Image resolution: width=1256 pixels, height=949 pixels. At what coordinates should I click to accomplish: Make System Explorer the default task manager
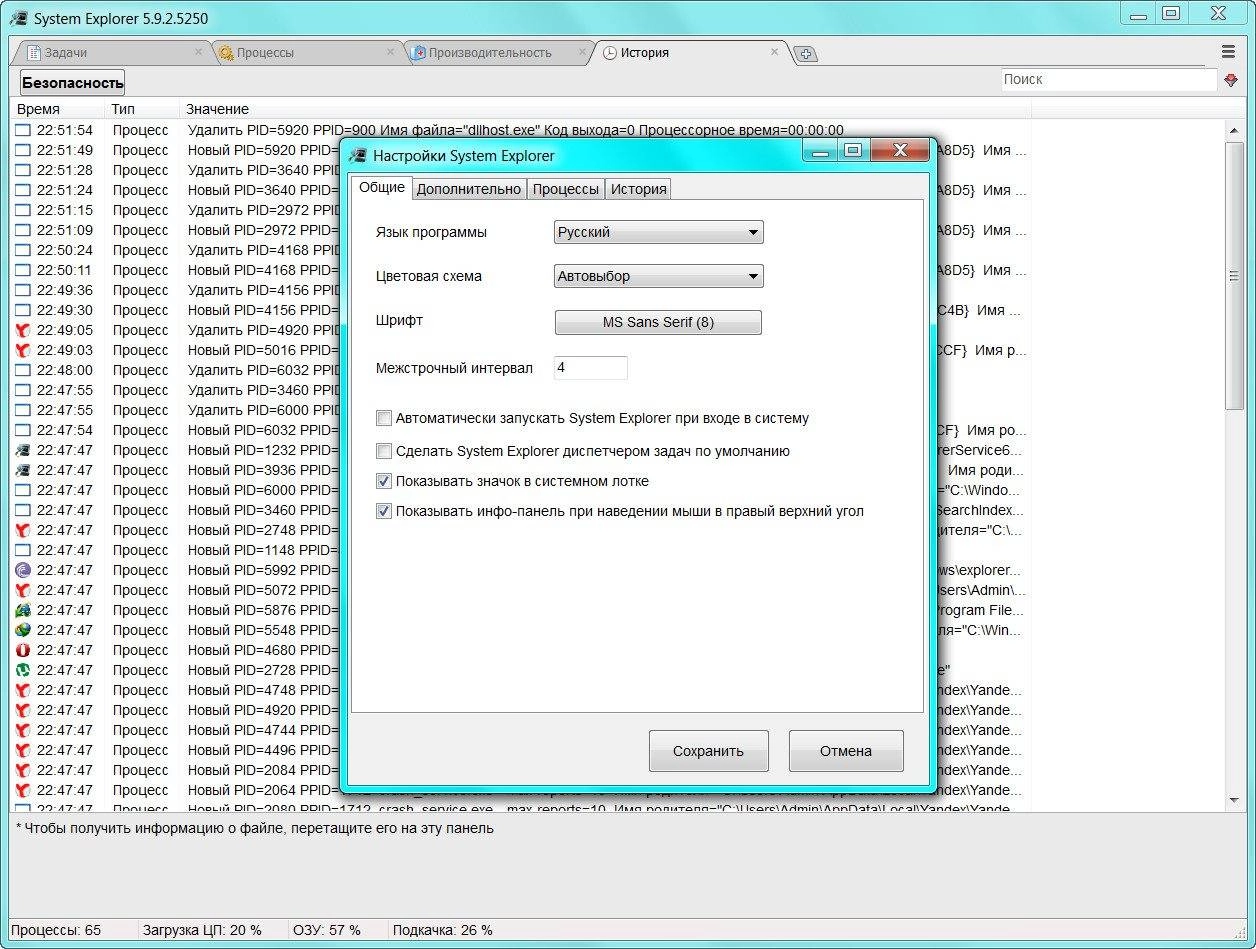[384, 451]
